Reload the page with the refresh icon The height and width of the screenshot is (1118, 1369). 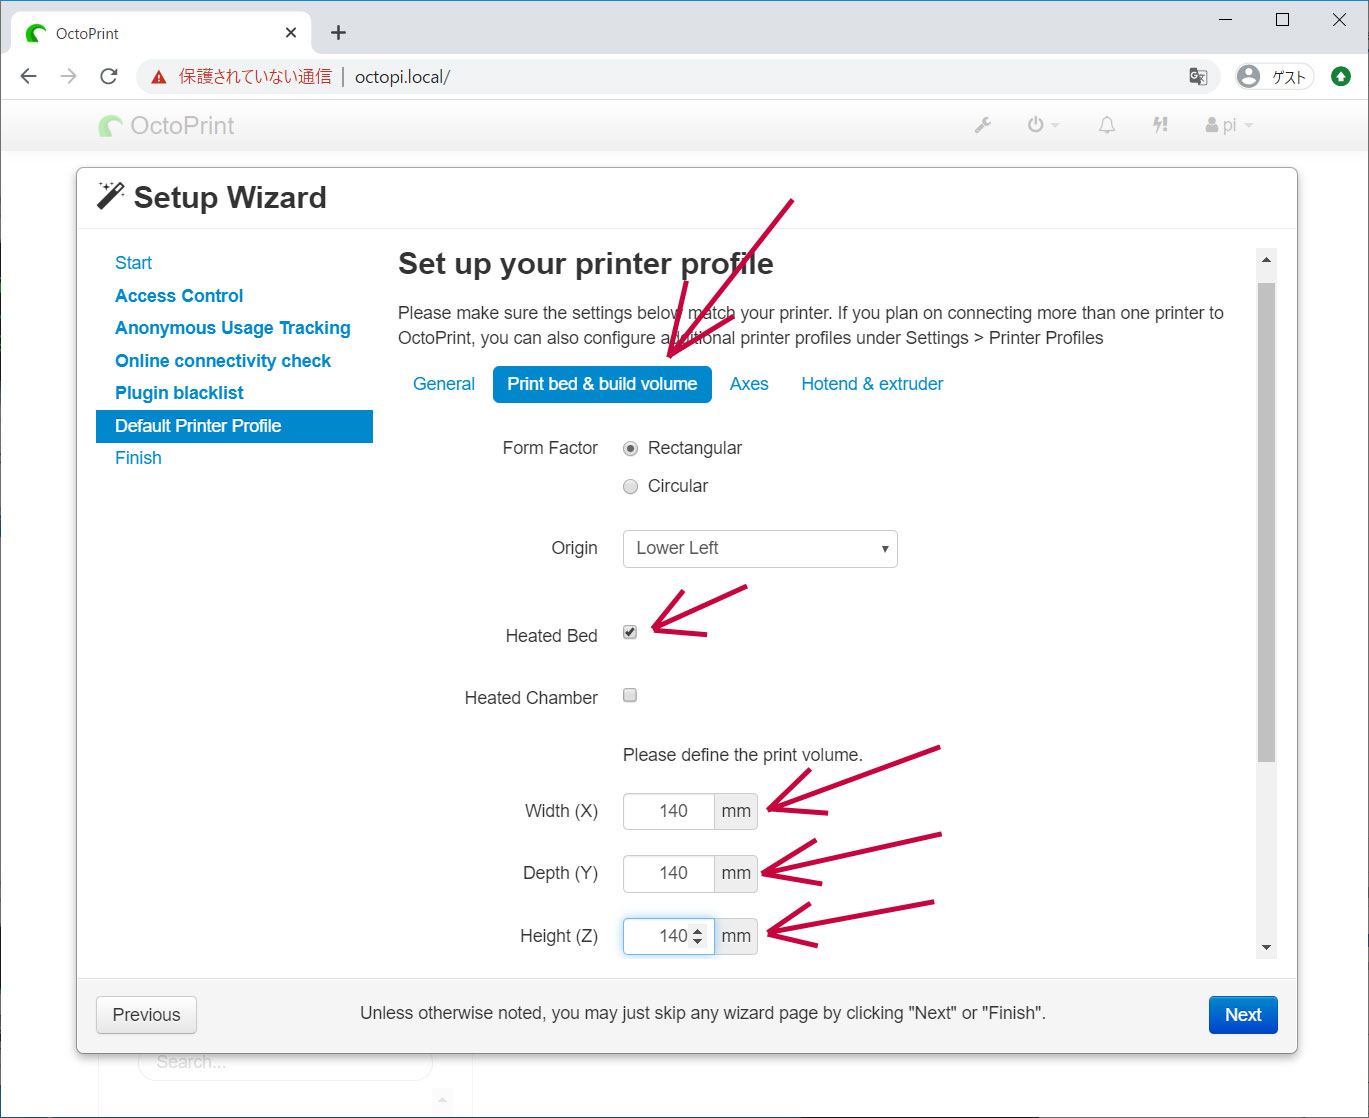coord(109,76)
